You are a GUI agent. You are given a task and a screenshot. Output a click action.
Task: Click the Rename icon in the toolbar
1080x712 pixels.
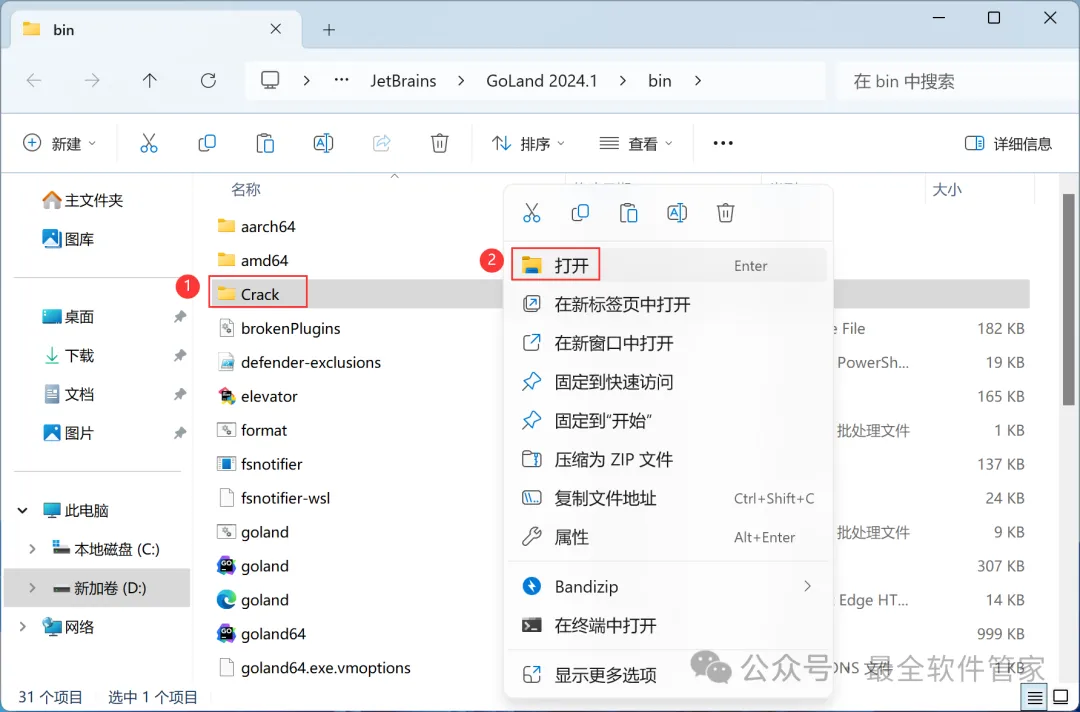point(323,143)
